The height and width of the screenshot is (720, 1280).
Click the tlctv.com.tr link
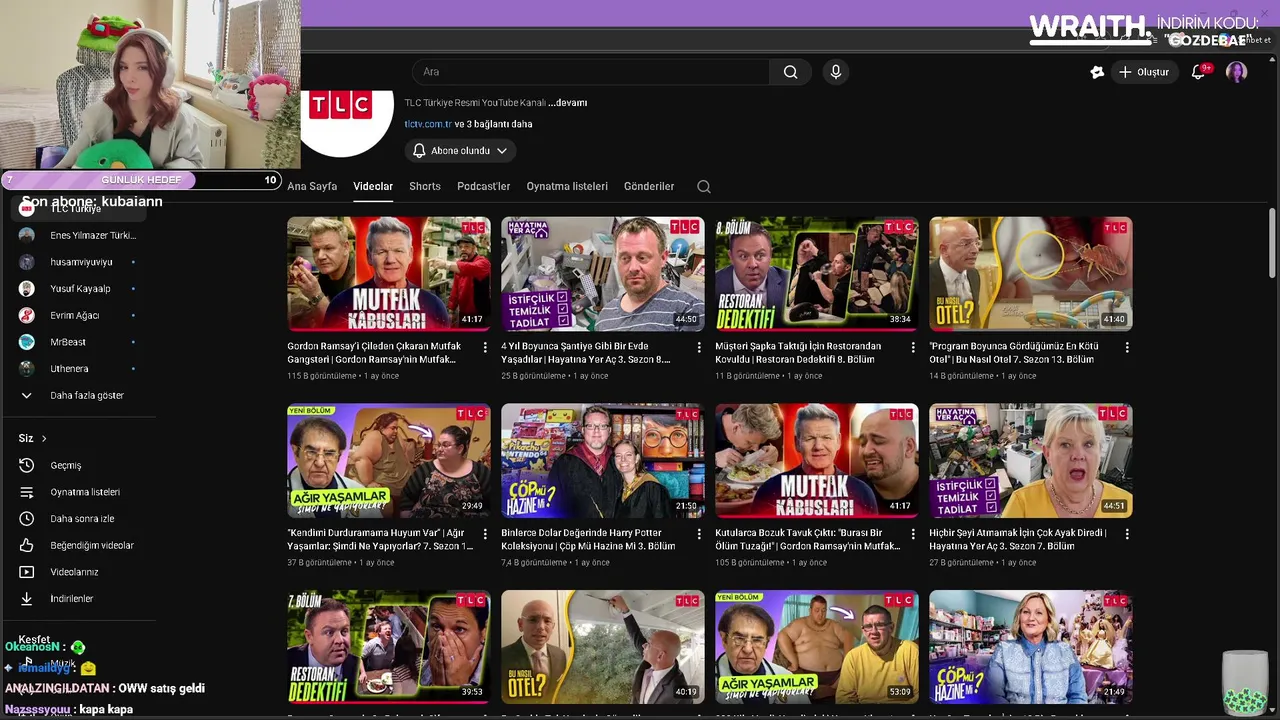(x=428, y=124)
